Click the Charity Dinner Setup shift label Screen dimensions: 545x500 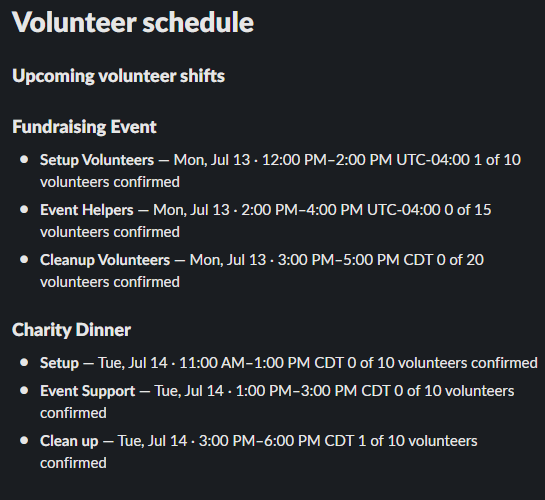pyautogui.click(x=59, y=363)
